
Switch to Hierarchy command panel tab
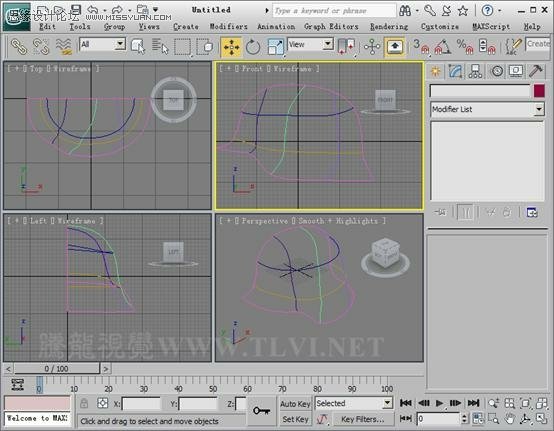pyautogui.click(x=475, y=71)
